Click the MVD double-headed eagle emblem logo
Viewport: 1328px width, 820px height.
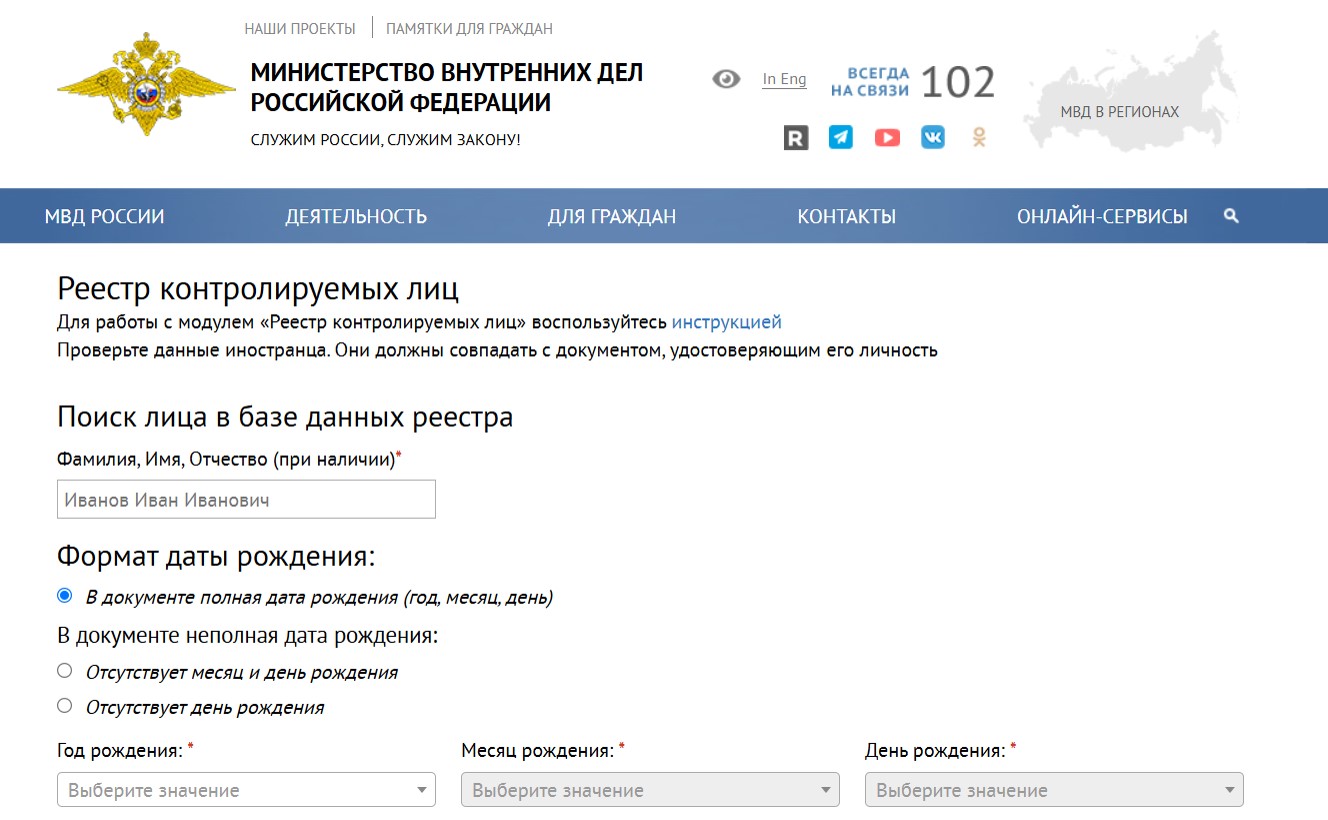click(146, 84)
